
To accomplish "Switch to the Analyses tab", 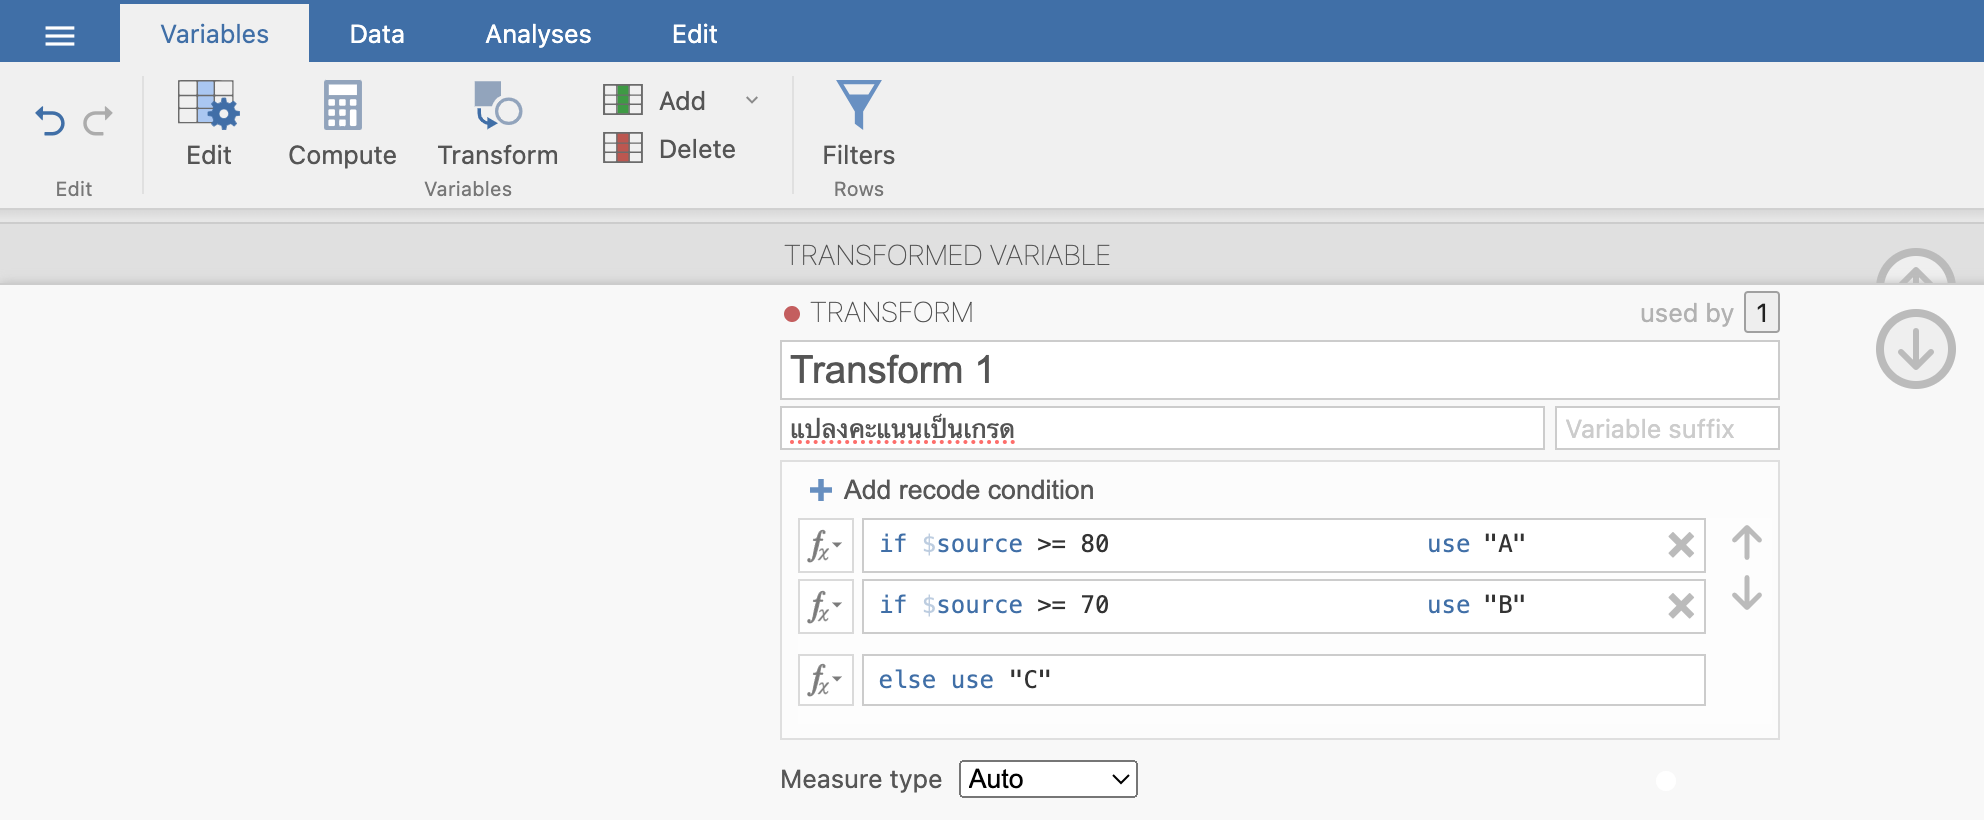I will click(x=538, y=34).
